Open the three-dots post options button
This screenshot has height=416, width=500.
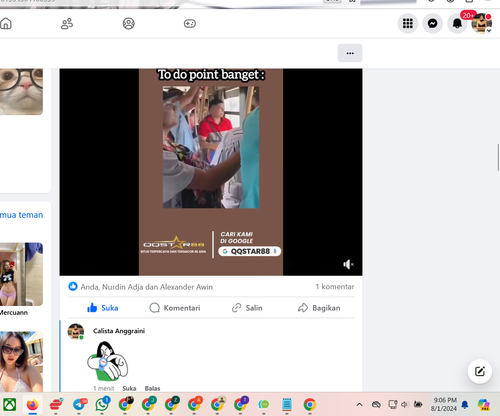click(x=350, y=53)
